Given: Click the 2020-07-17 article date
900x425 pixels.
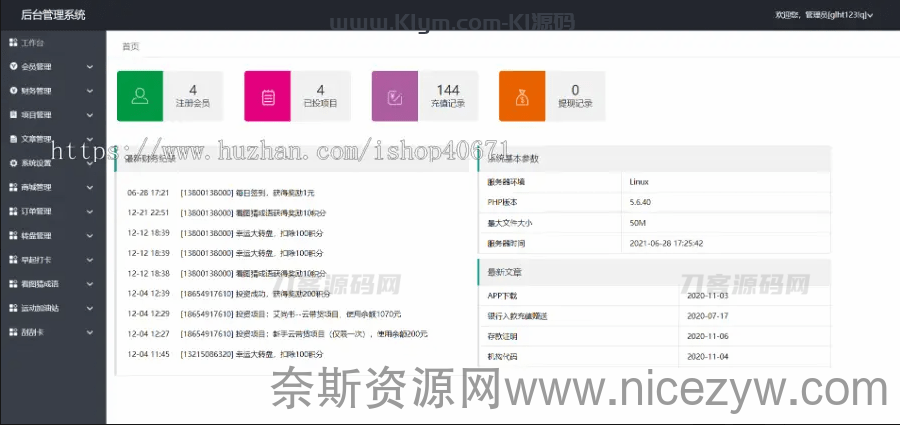Looking at the screenshot, I should click(x=708, y=316).
